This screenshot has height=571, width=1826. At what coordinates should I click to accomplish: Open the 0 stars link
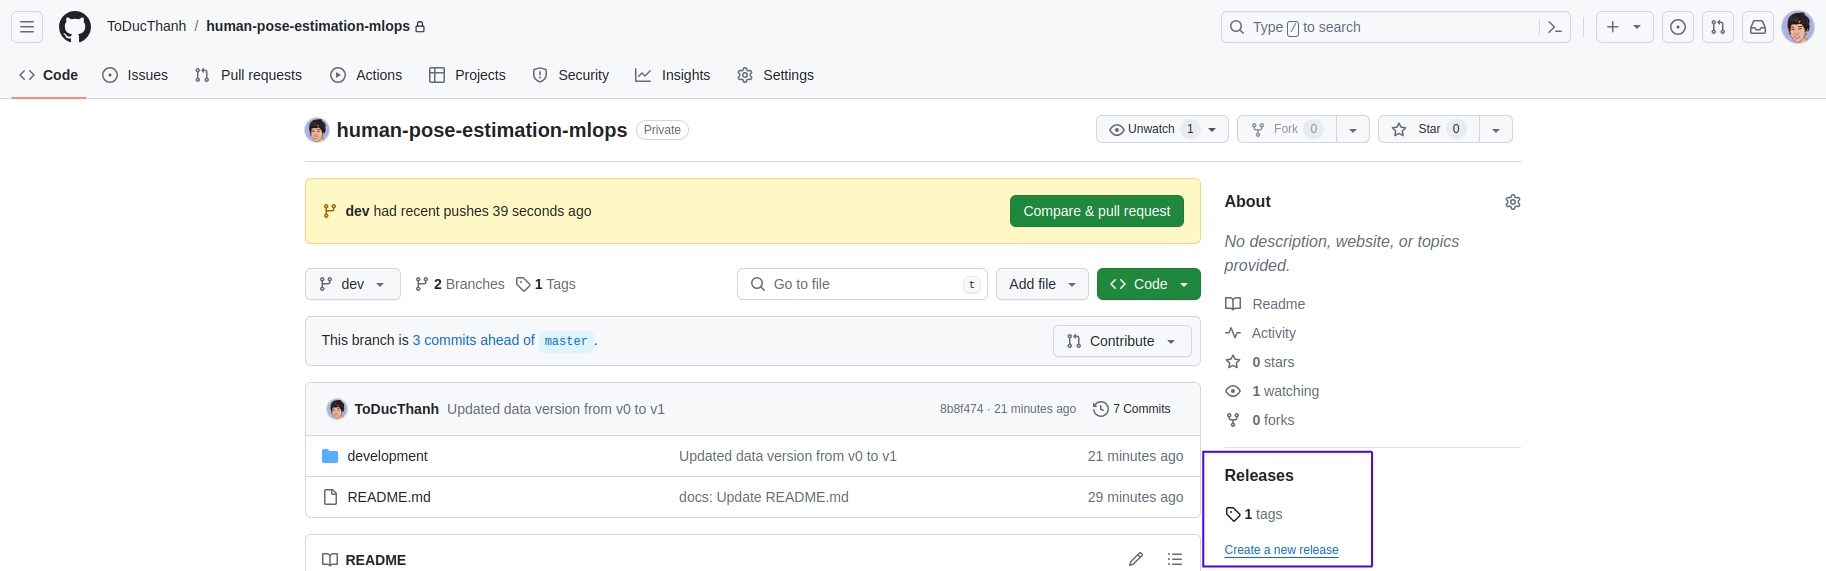point(1260,362)
